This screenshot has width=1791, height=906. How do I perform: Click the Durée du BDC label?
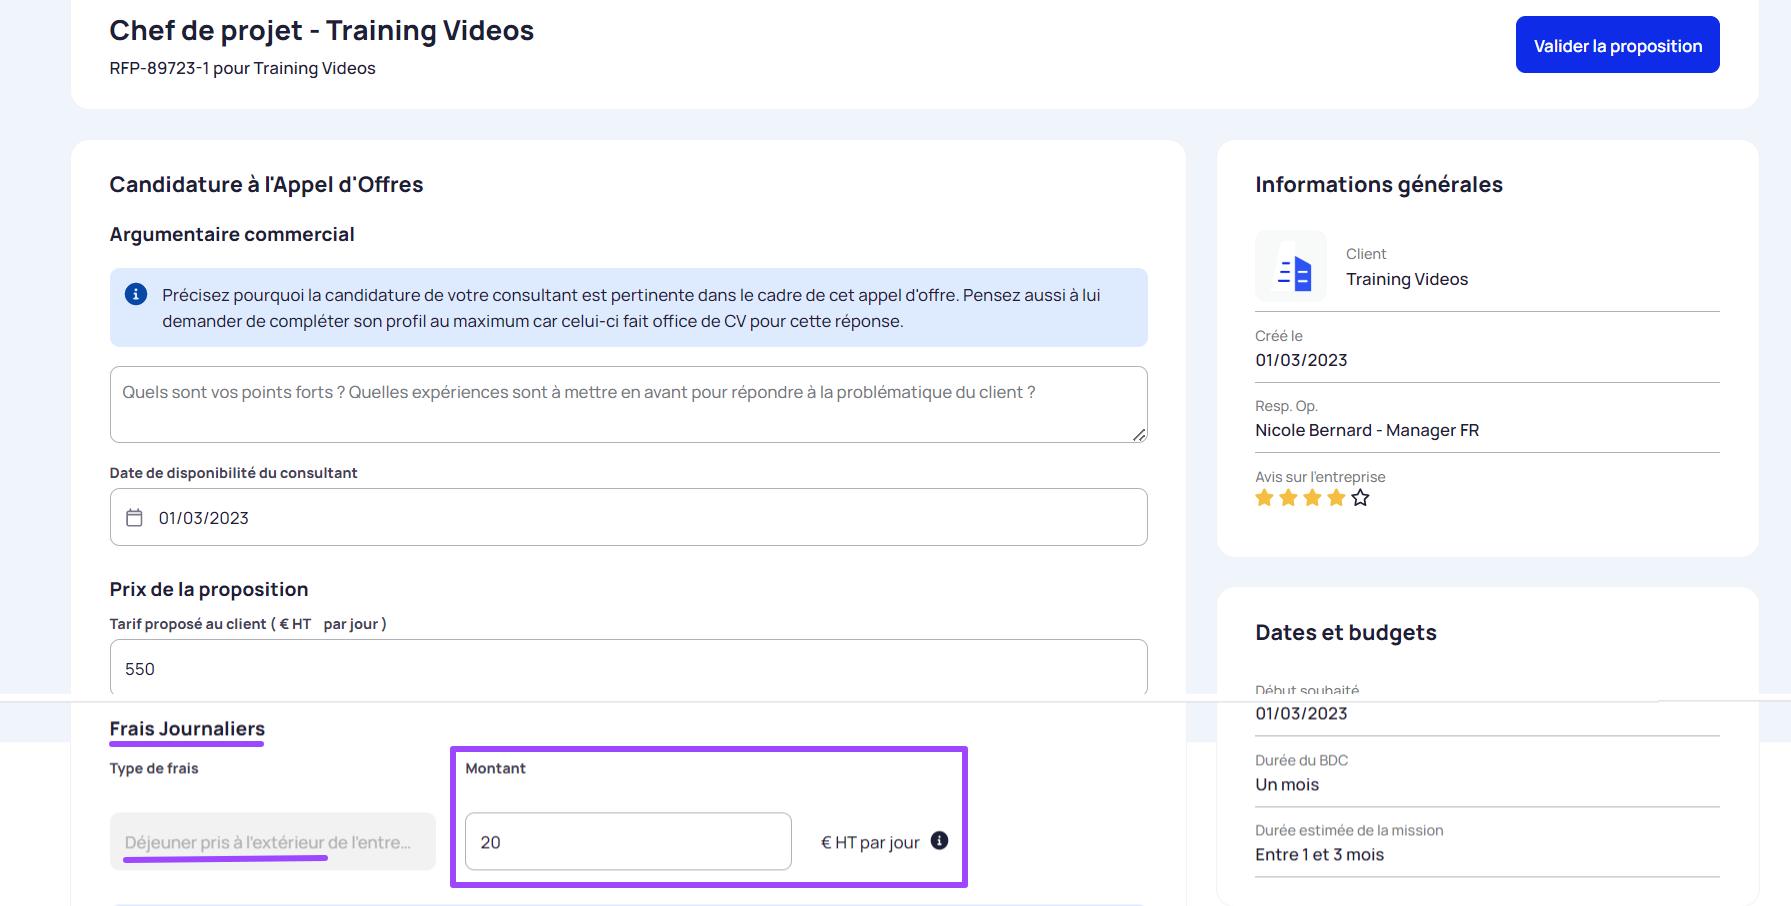pos(1301,760)
